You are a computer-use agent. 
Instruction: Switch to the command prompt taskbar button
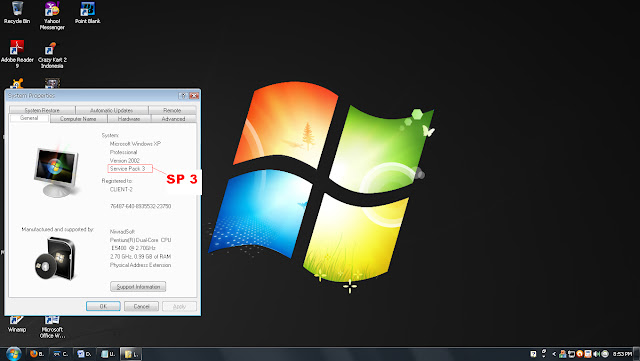(60, 354)
